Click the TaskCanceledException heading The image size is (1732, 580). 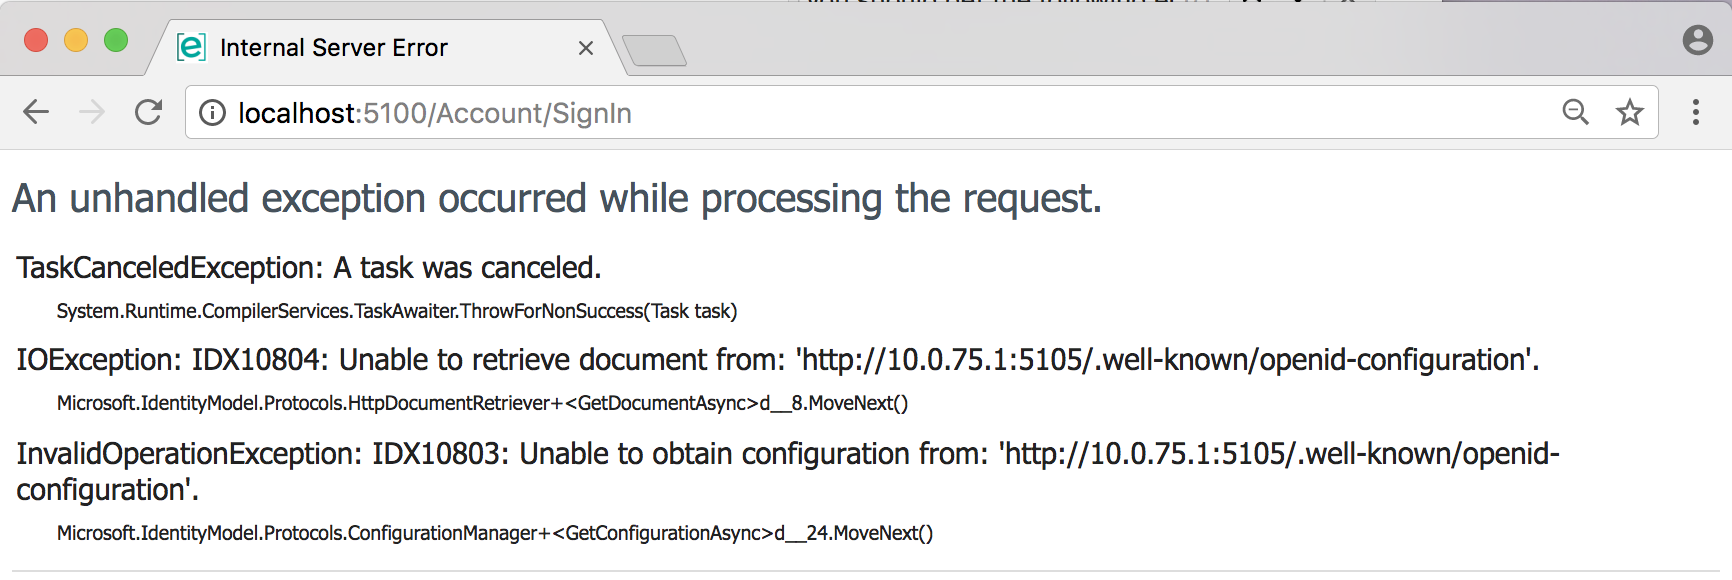[x=308, y=268]
